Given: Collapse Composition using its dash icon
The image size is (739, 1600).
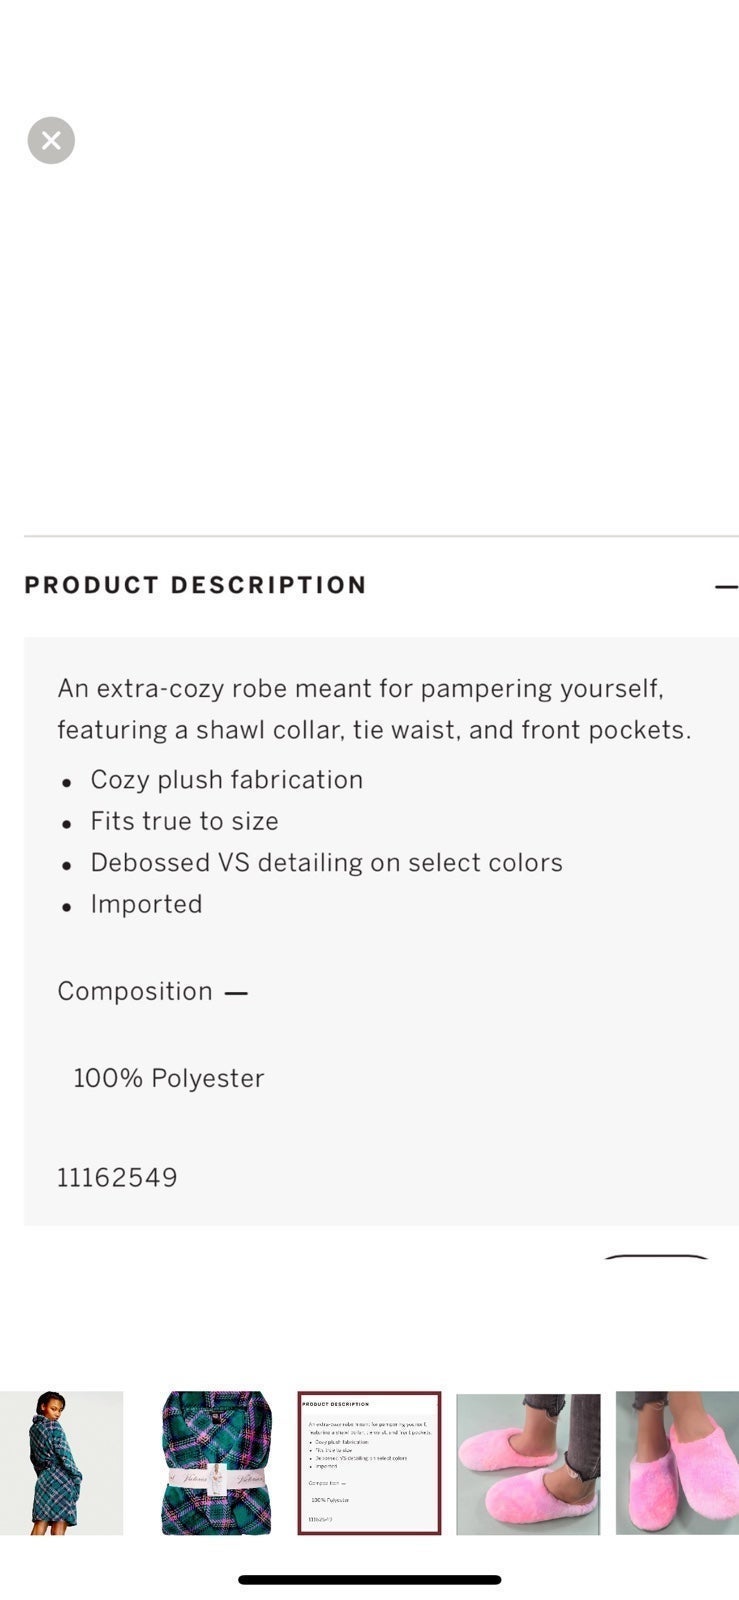Looking at the screenshot, I should pos(236,993).
